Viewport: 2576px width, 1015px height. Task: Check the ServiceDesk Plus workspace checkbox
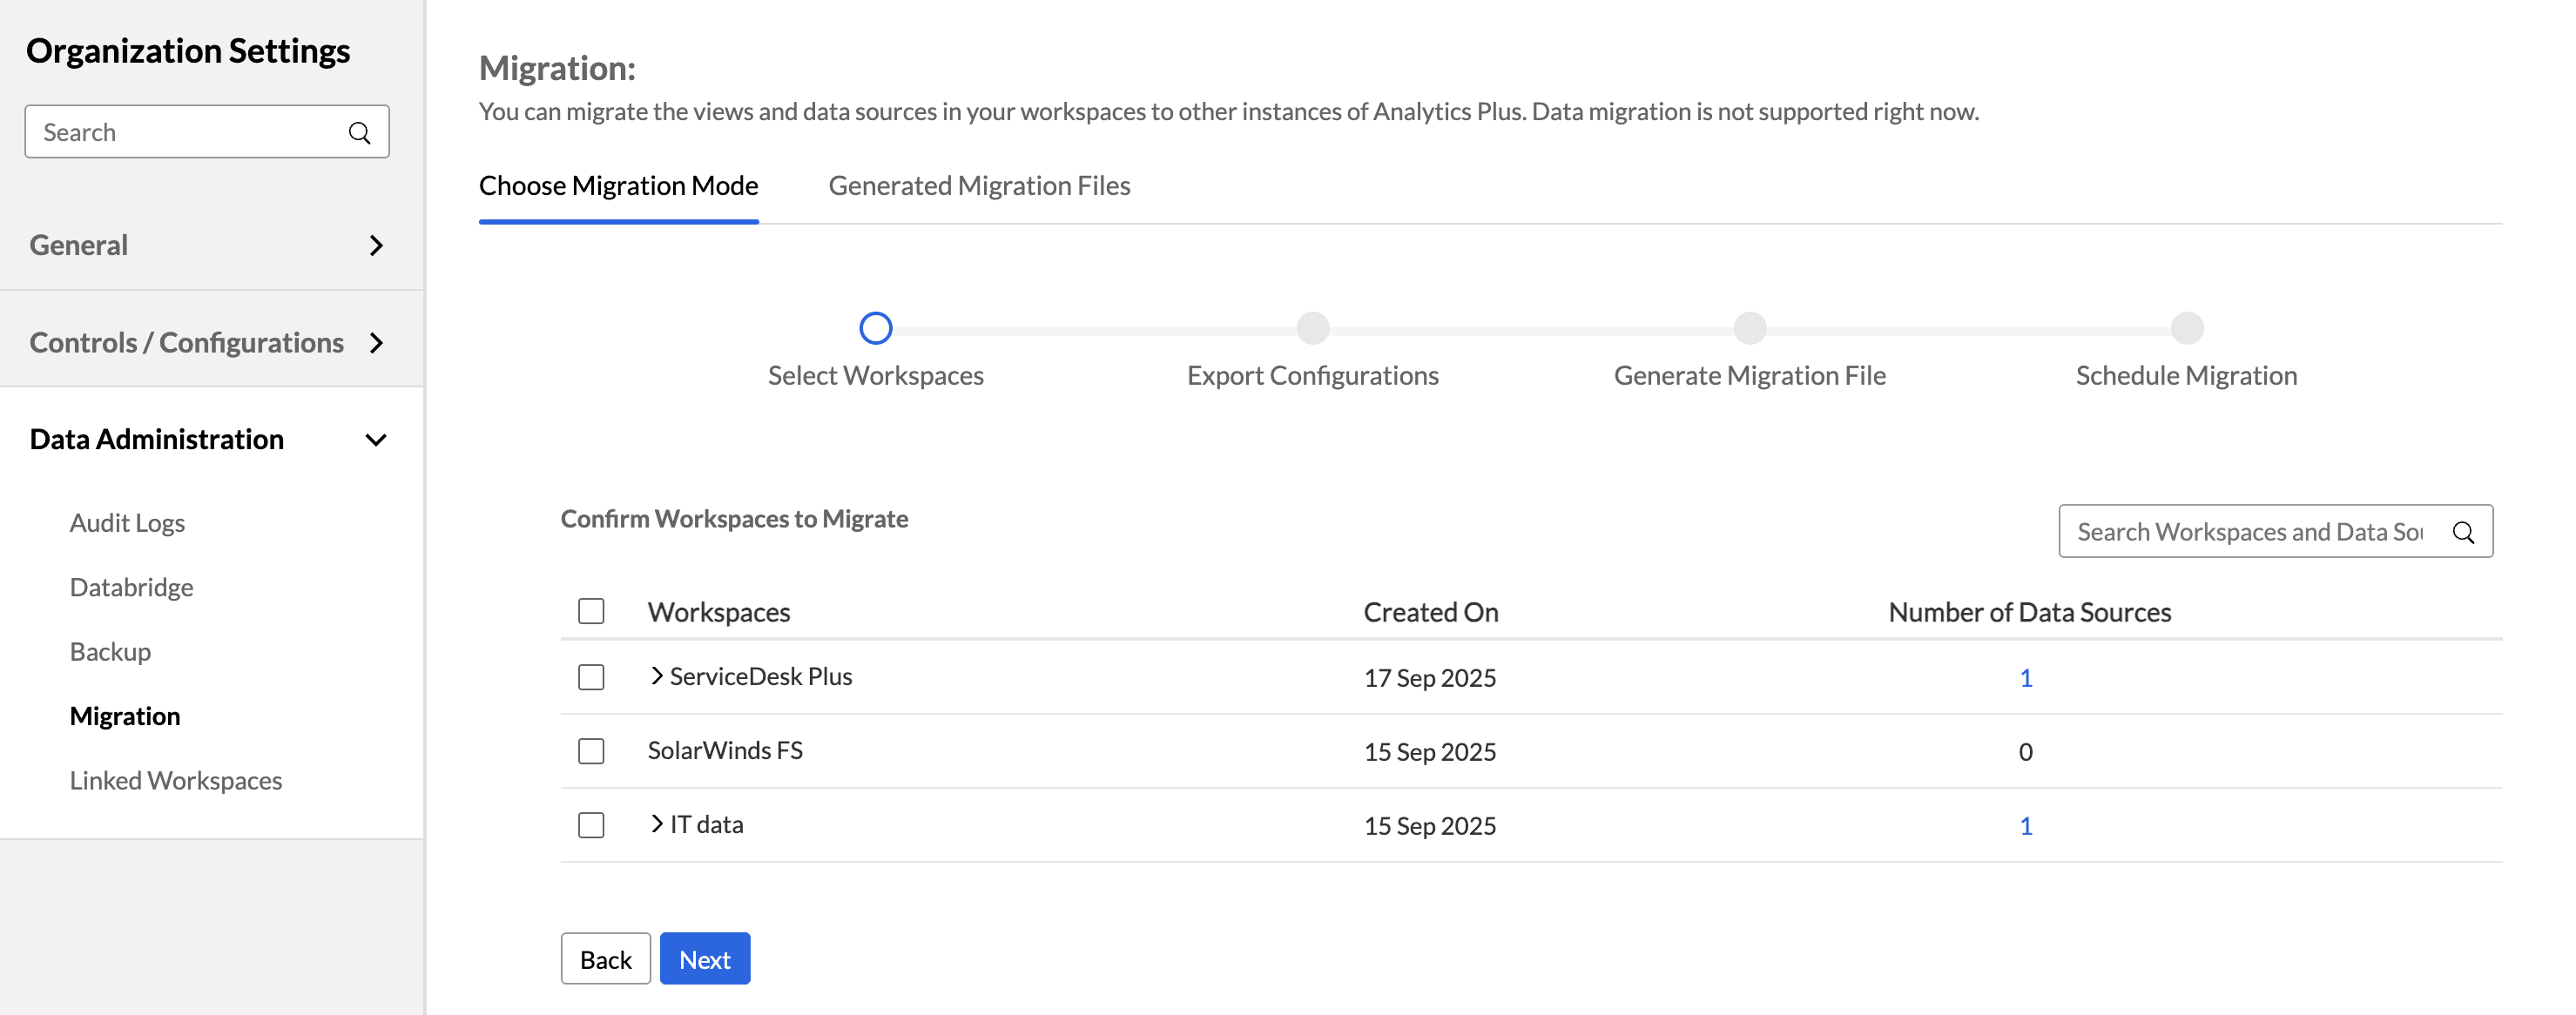591,677
